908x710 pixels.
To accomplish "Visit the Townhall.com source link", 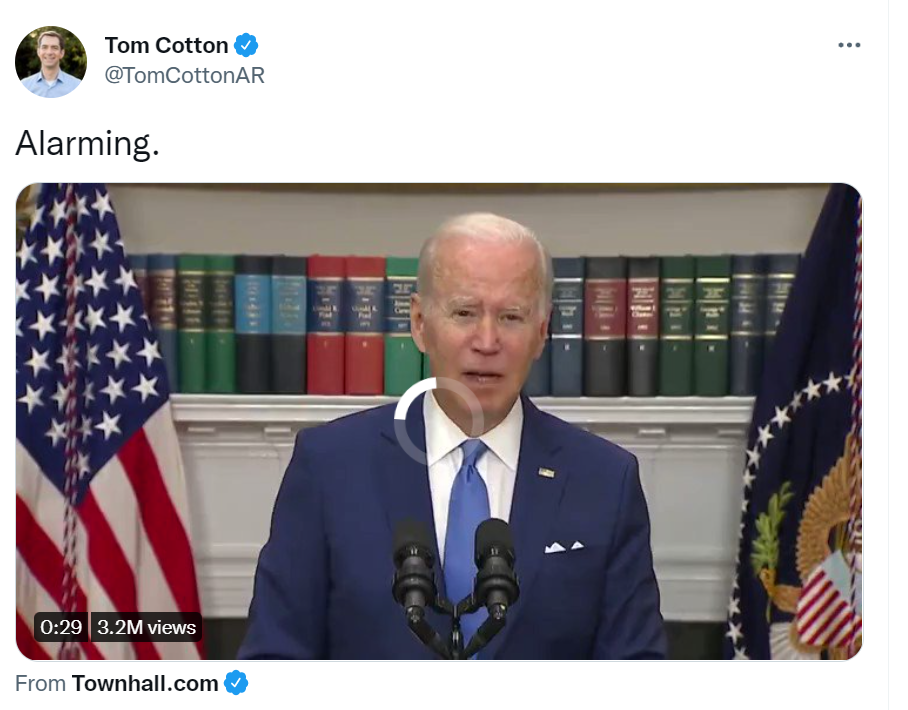I will click(x=145, y=683).
